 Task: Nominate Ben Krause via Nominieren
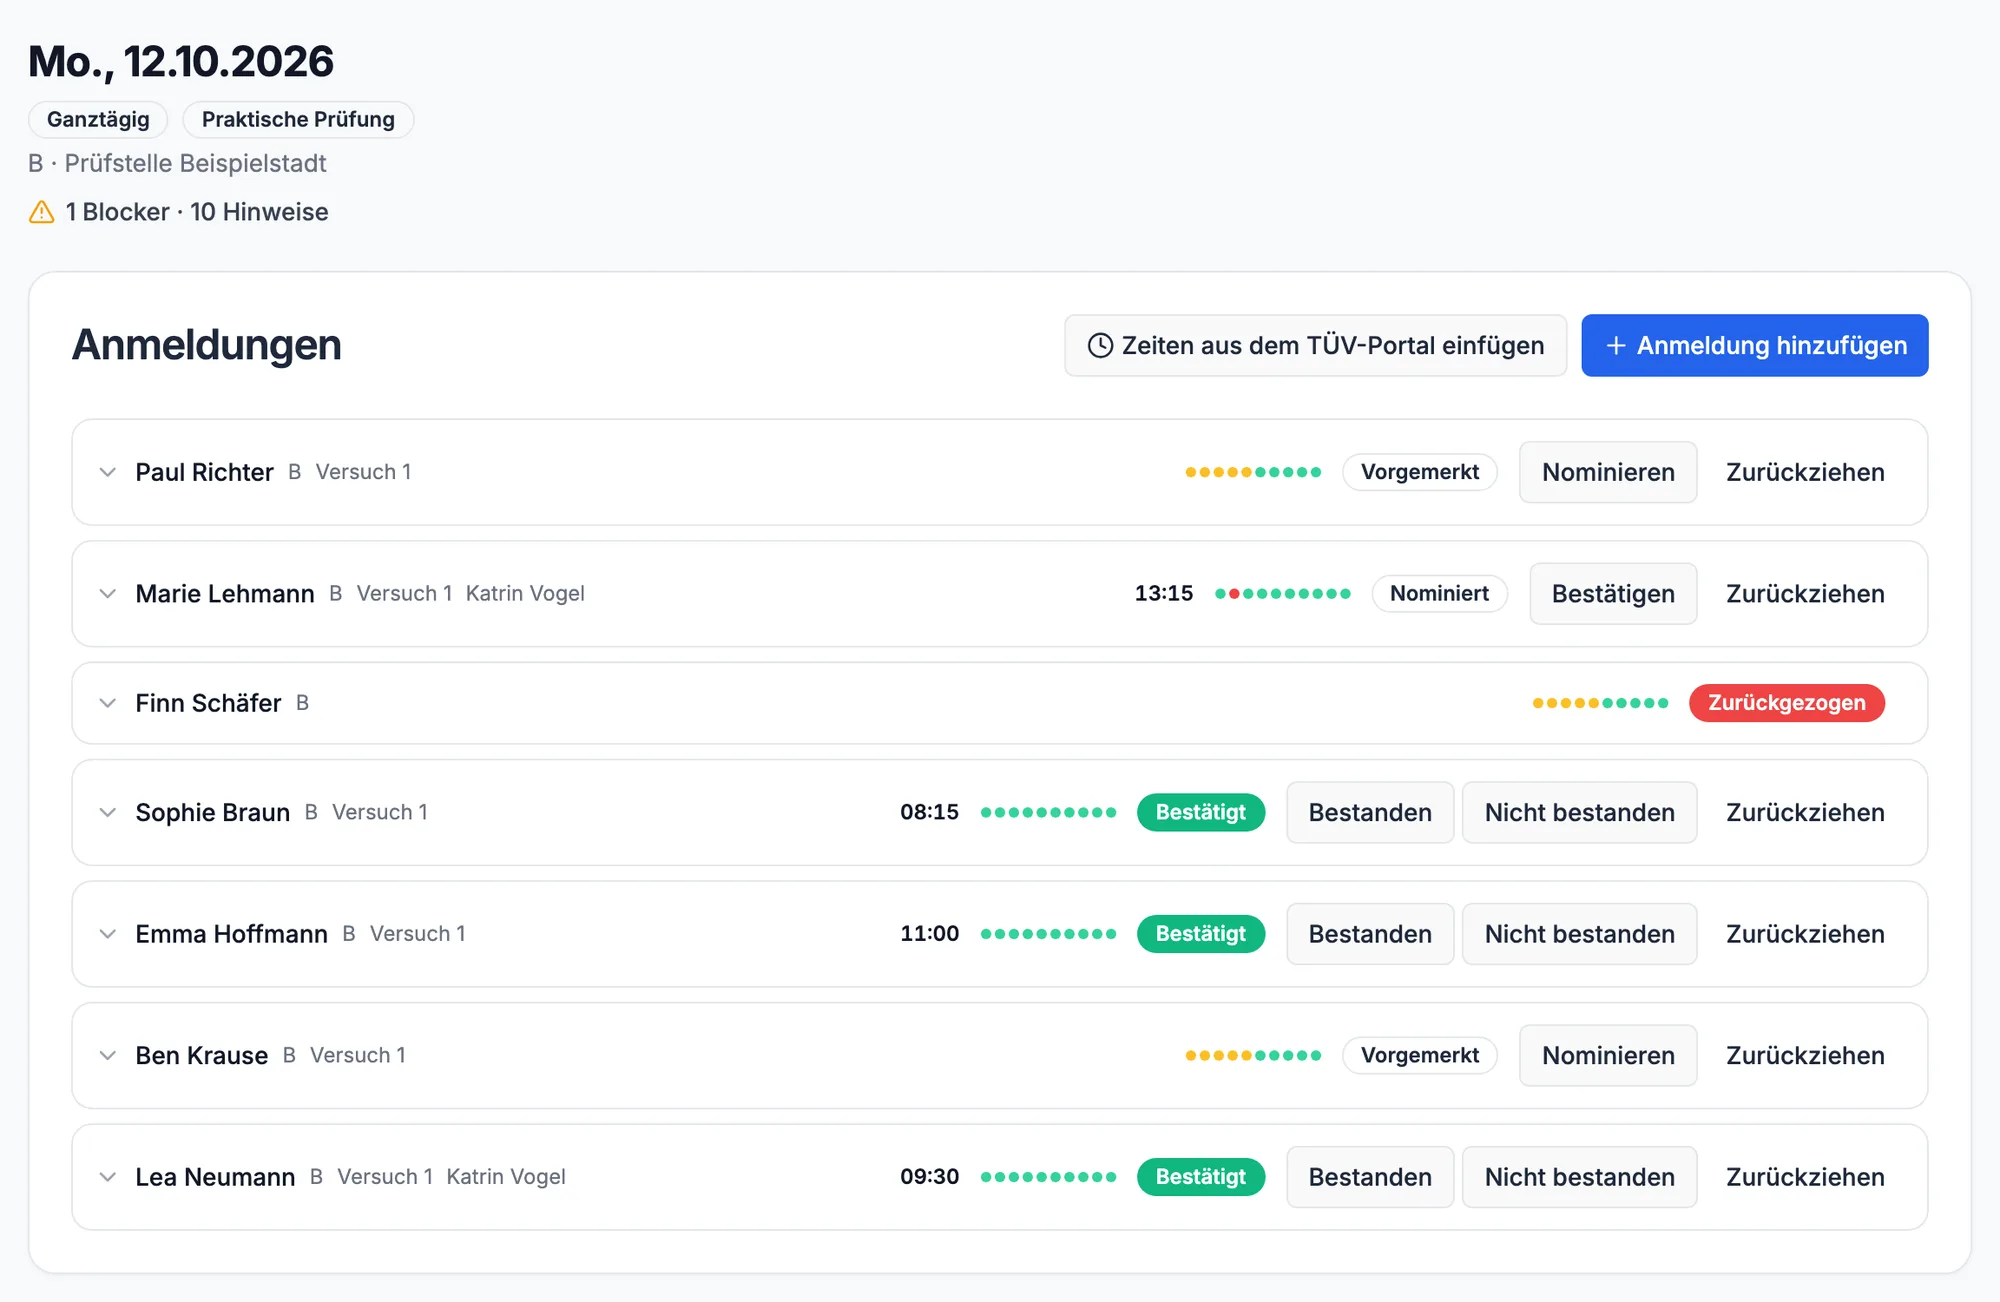1608,1056
